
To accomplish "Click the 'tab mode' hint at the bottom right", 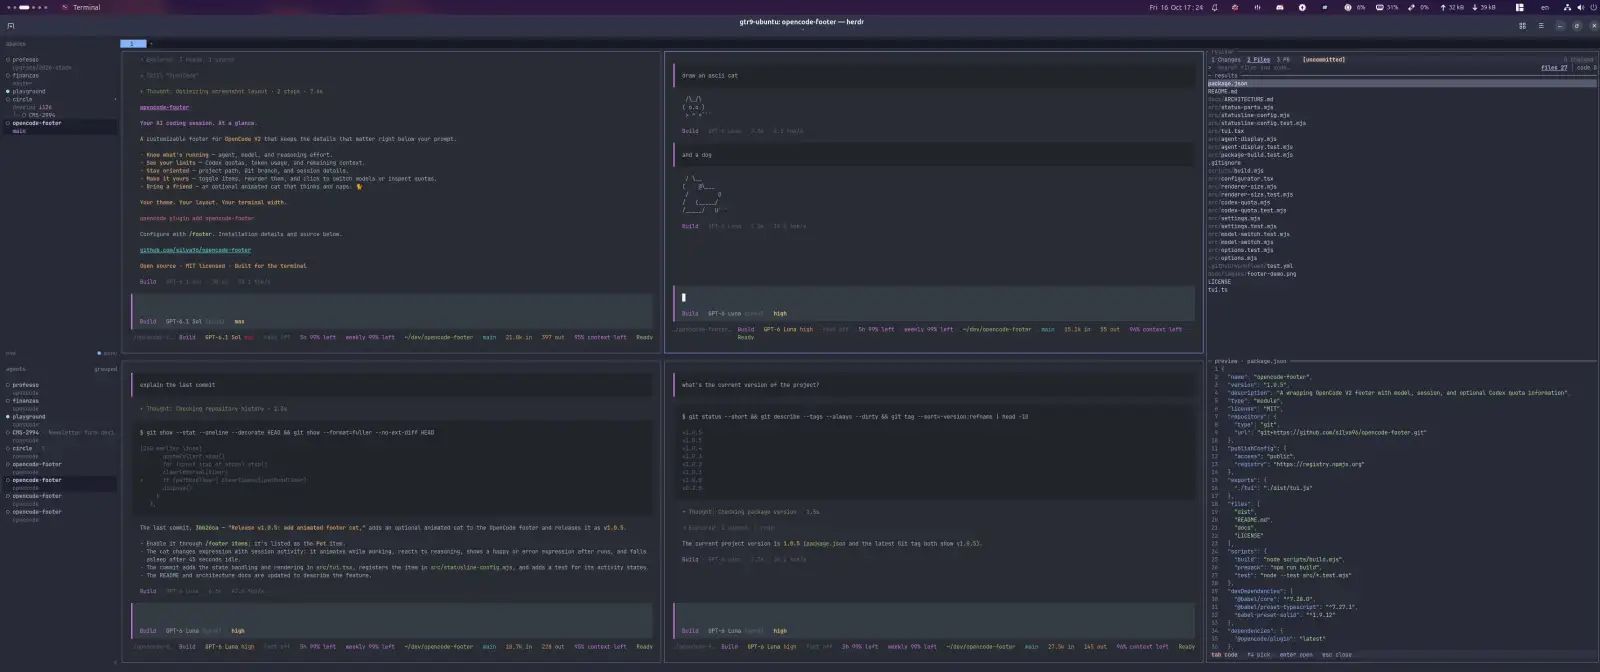I will 1225,655.
